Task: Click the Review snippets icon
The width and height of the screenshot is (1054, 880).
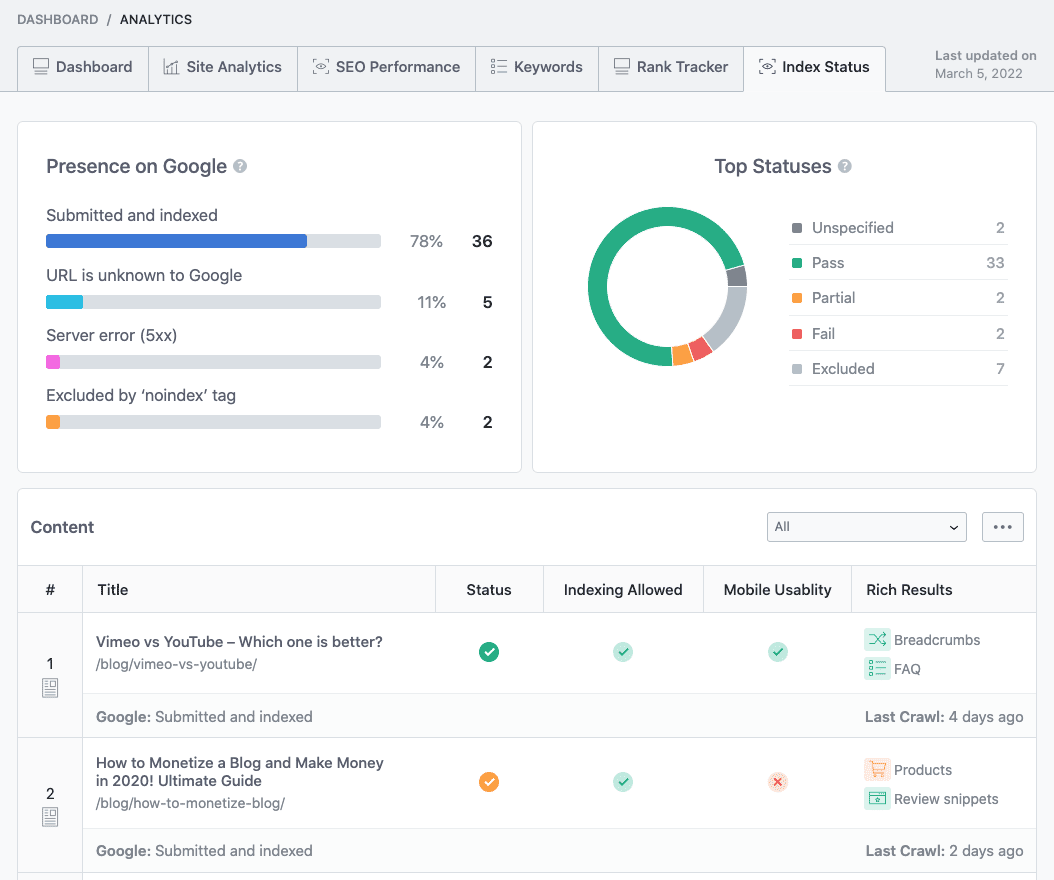Action: click(877, 799)
